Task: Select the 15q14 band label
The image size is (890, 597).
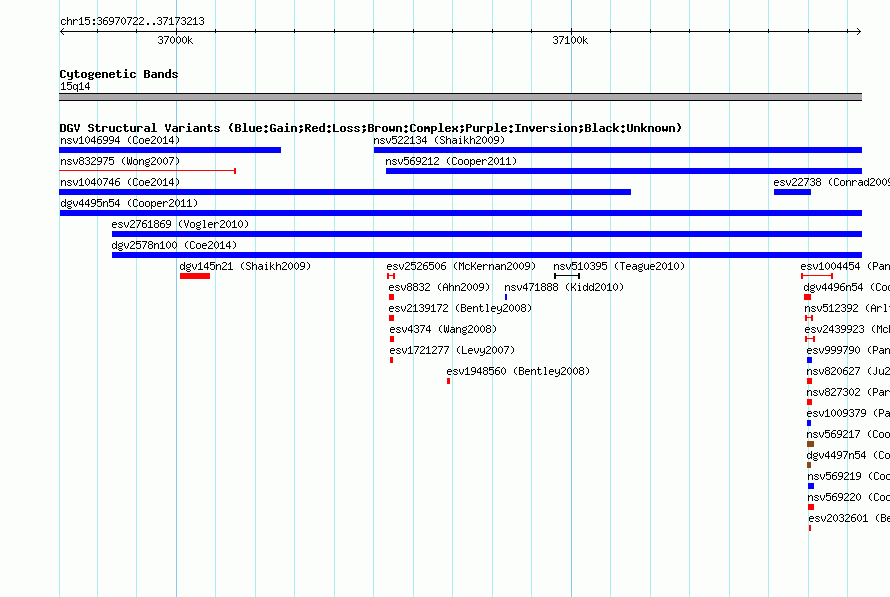Action: (x=75, y=86)
